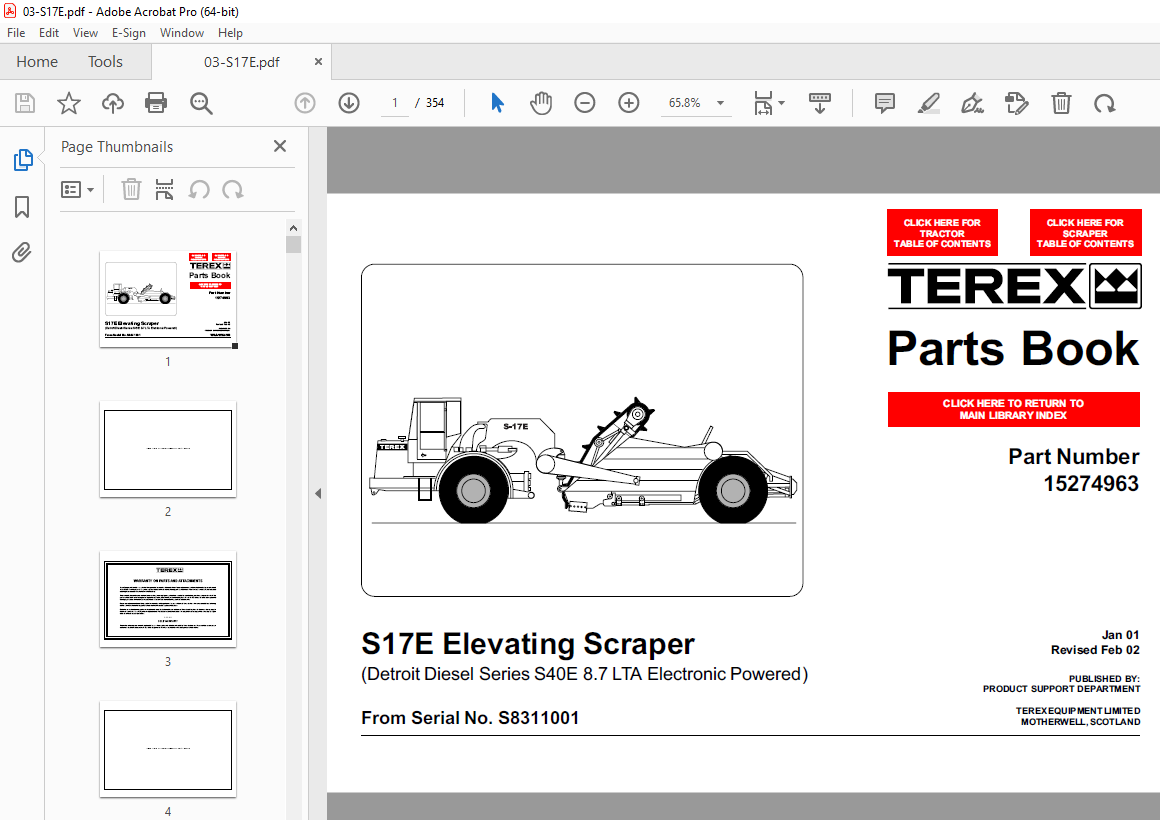Close the 03-S17E.pdf tab

click(x=318, y=61)
